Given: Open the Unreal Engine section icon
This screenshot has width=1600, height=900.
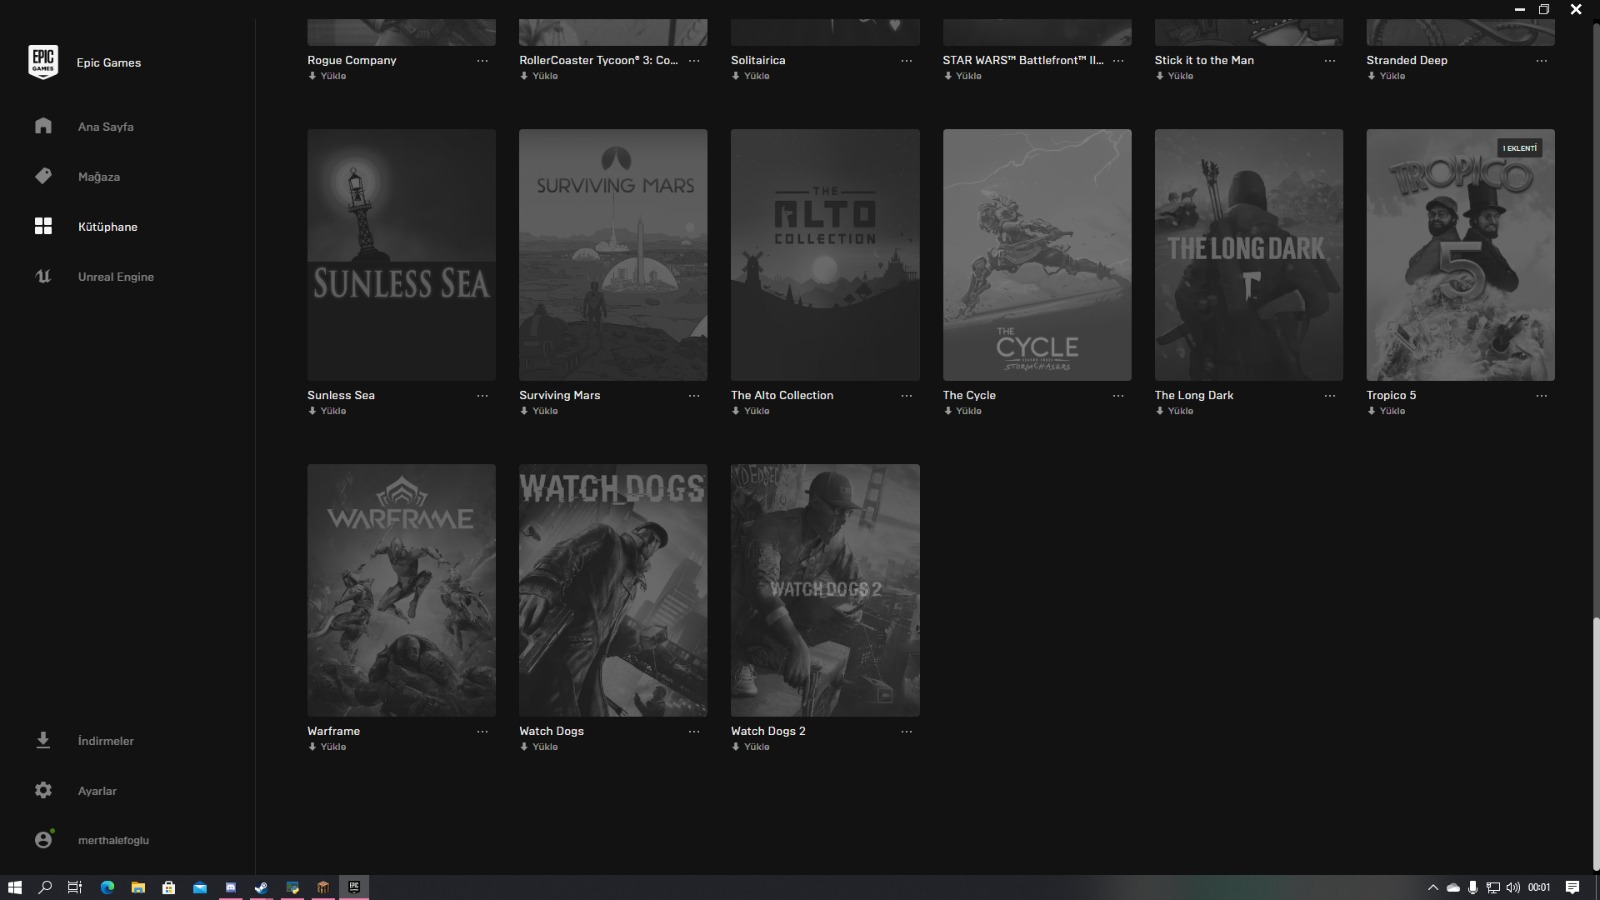Looking at the screenshot, I should coord(43,276).
